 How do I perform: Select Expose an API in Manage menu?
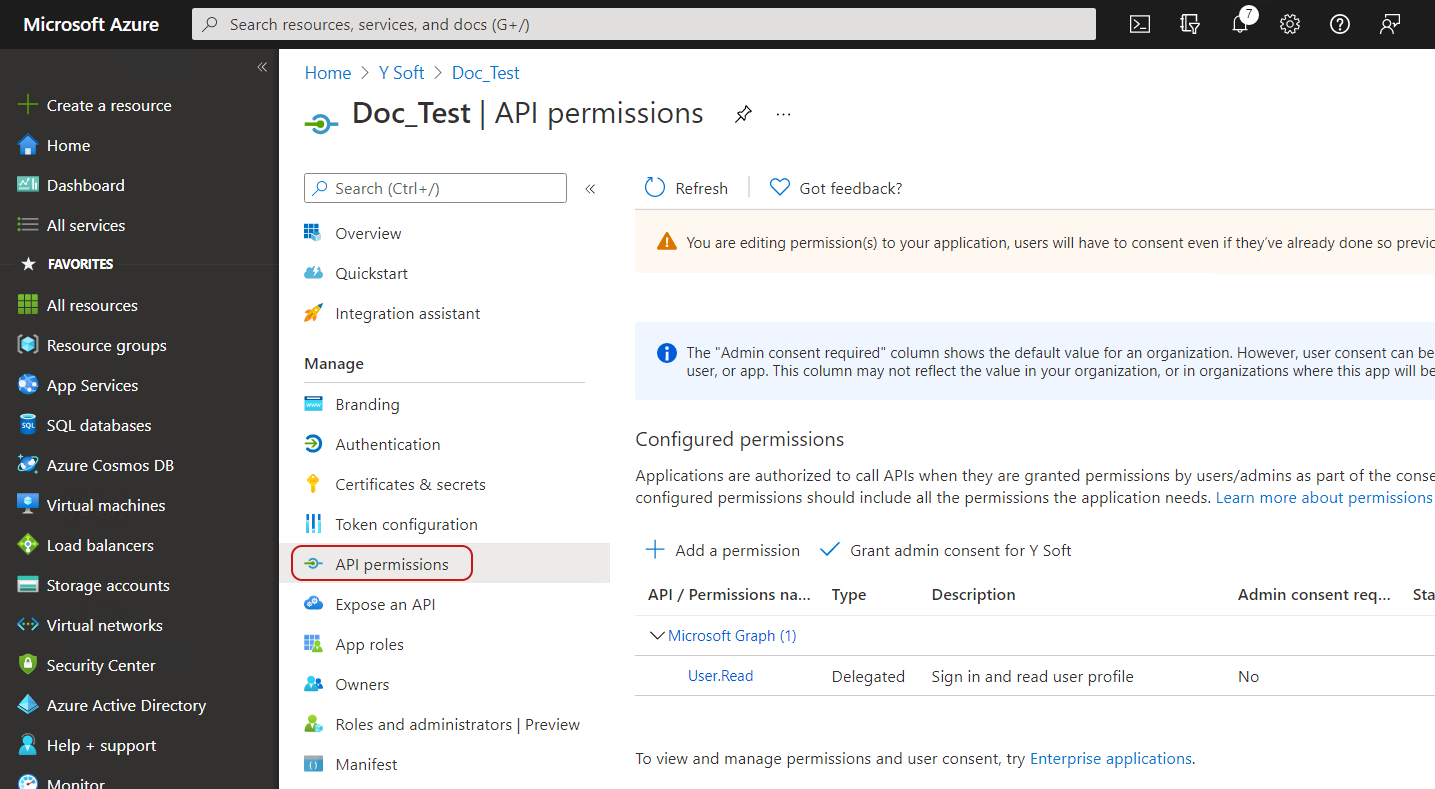pos(385,604)
